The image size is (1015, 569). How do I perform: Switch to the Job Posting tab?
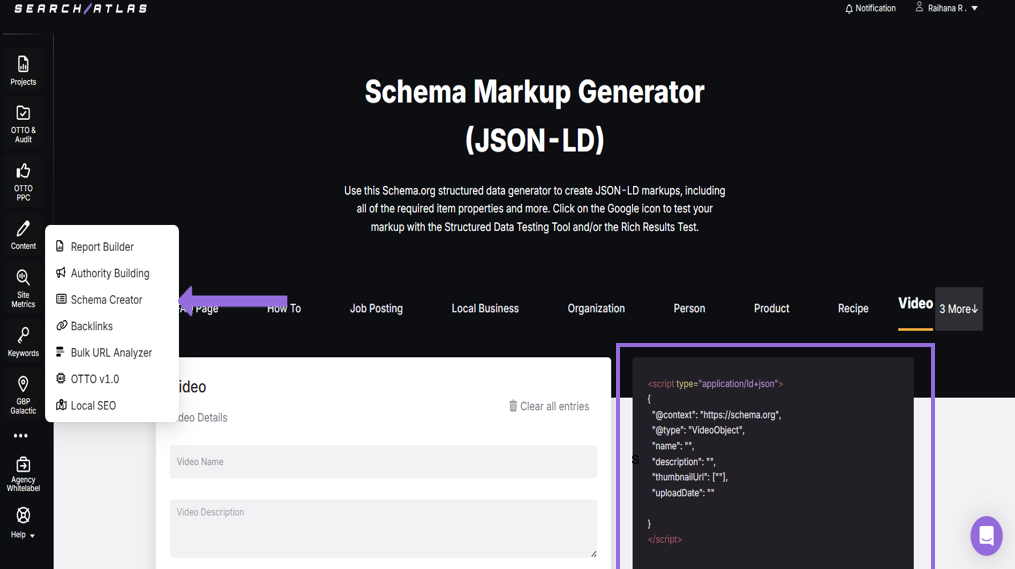point(376,309)
